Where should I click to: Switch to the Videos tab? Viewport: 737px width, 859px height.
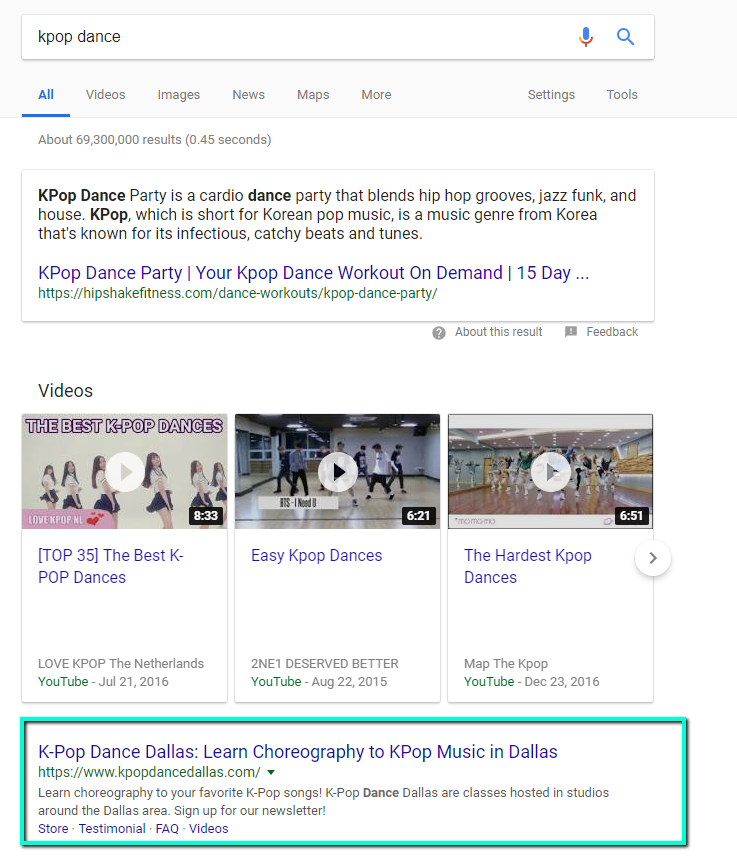105,95
